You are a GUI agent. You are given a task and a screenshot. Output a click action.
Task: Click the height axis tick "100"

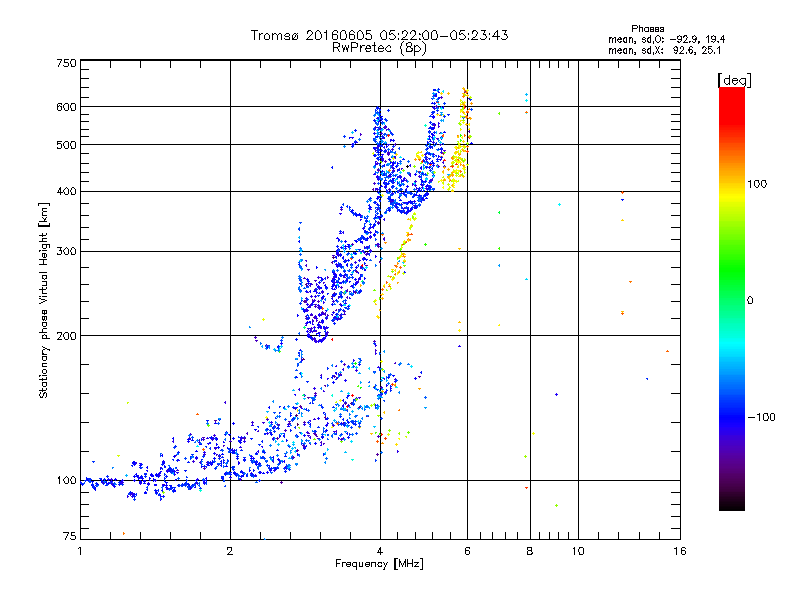(x=66, y=480)
